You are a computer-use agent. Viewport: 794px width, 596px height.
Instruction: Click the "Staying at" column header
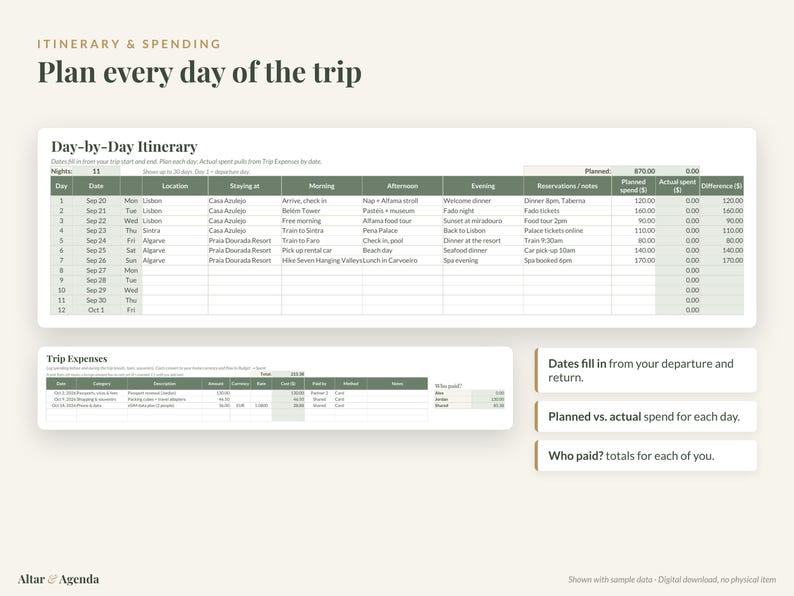click(x=245, y=186)
